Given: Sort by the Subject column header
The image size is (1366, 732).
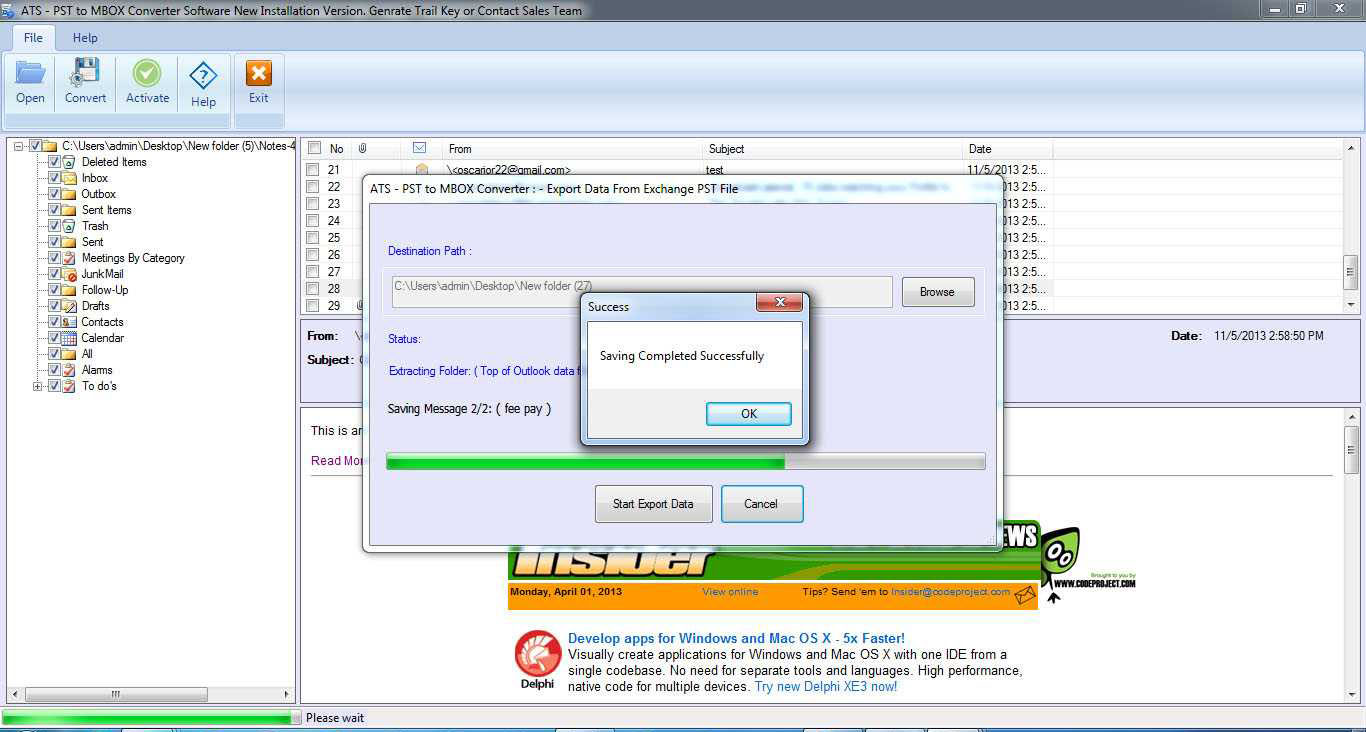Looking at the screenshot, I should coord(727,149).
